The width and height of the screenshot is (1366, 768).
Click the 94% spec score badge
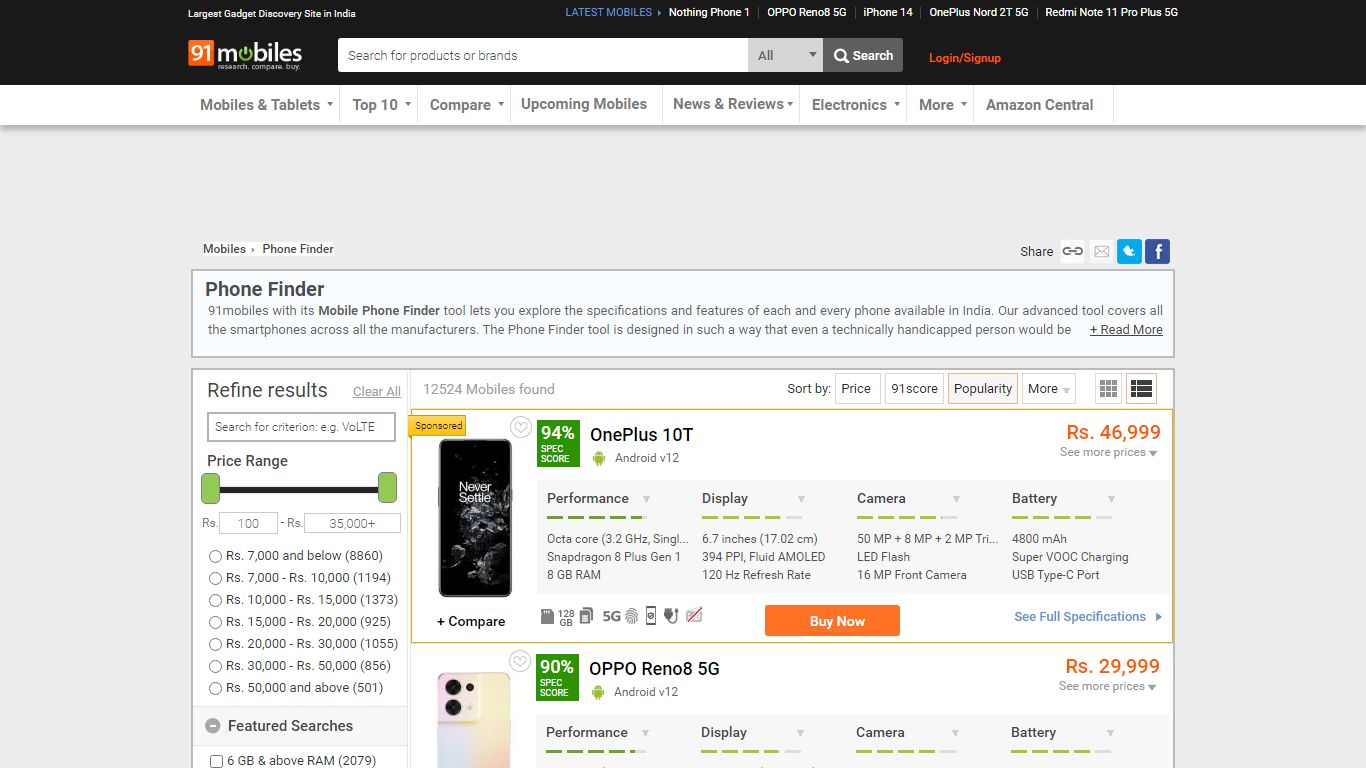558,443
